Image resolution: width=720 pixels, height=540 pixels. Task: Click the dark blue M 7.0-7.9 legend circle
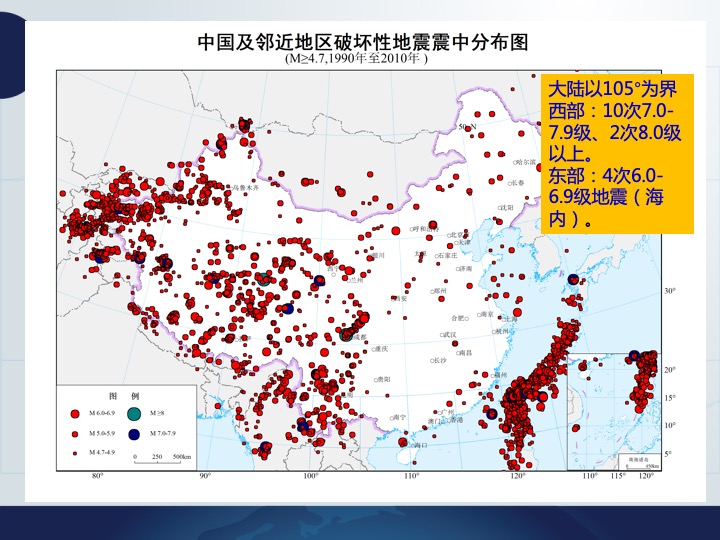click(134, 434)
